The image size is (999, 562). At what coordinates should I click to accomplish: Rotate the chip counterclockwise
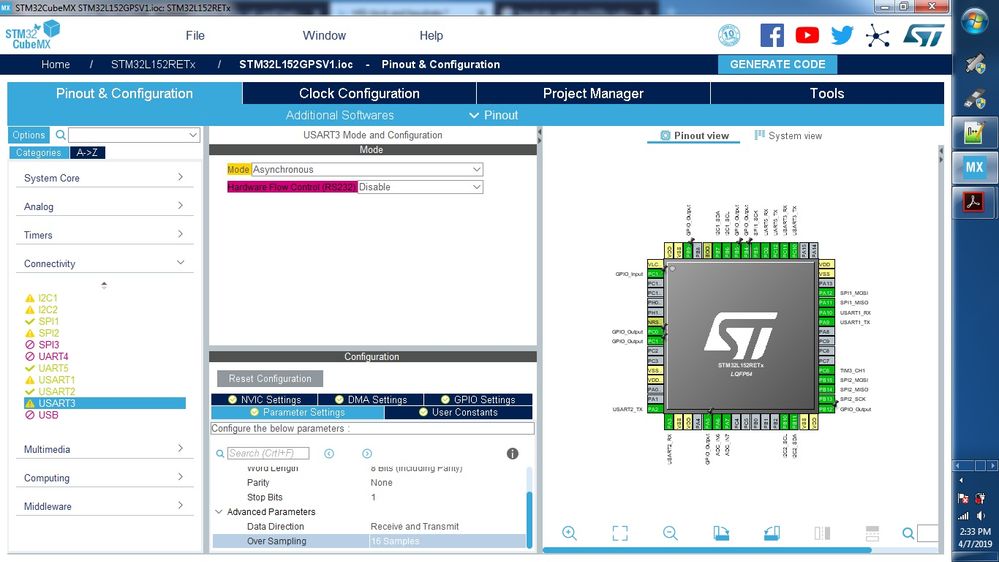click(x=771, y=533)
